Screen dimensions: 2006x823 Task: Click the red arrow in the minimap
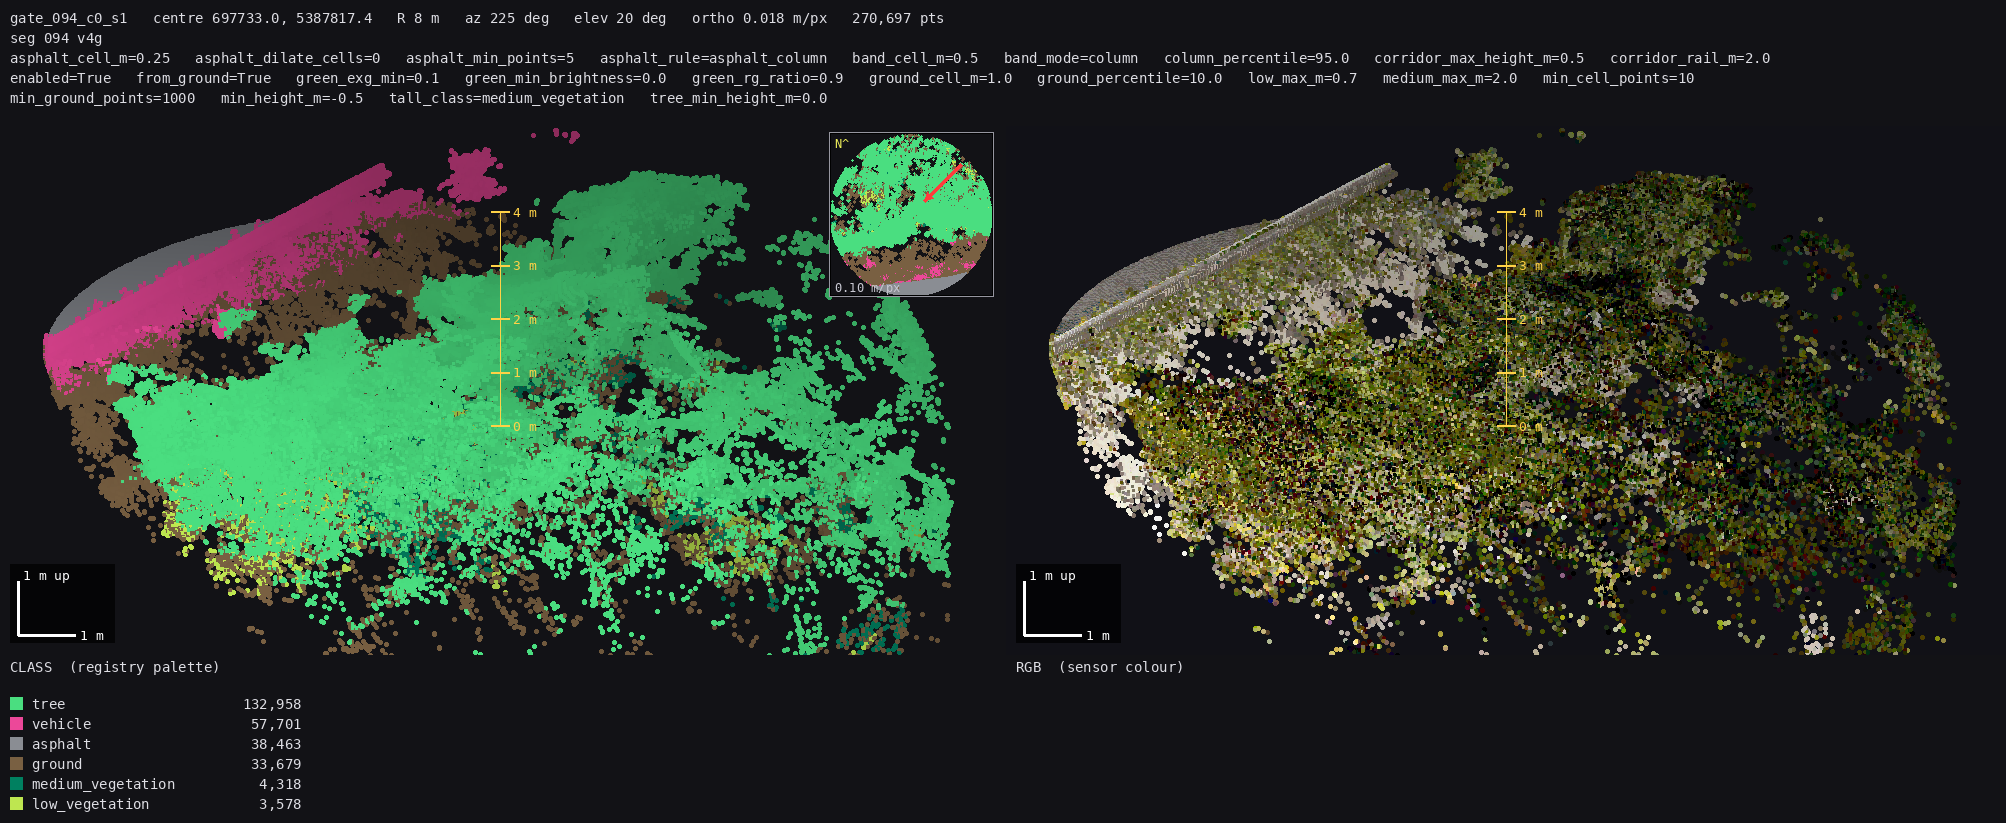(942, 183)
